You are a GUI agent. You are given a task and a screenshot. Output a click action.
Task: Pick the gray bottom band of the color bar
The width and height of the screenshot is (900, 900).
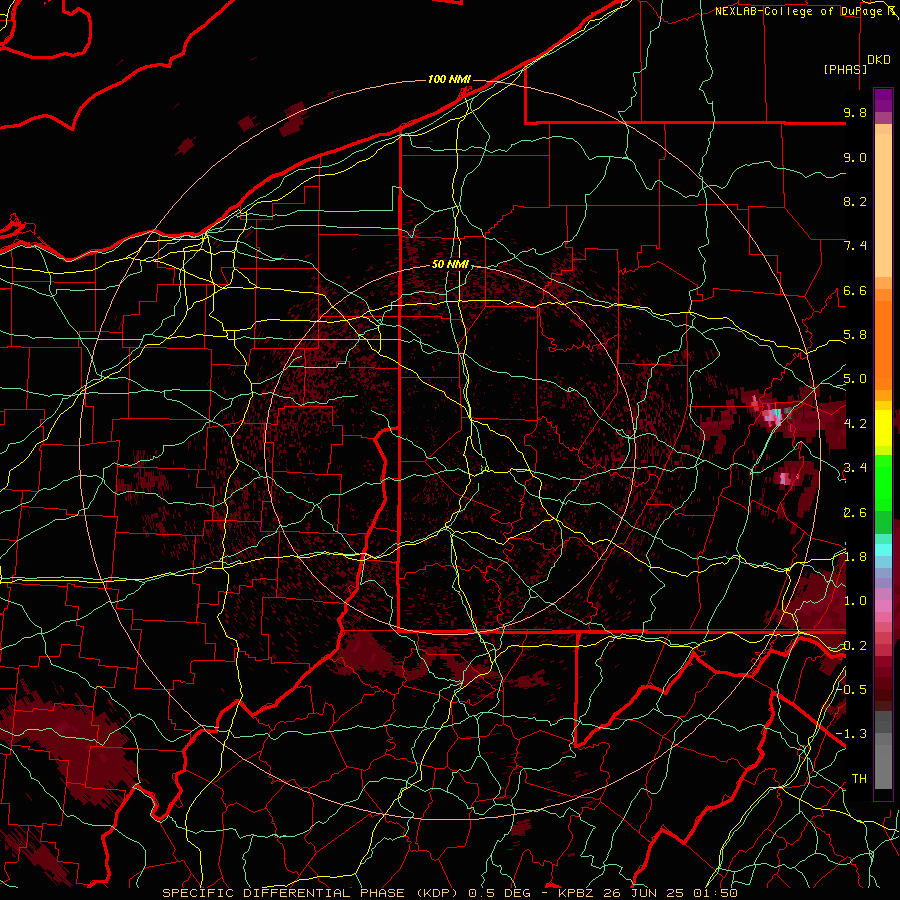(x=883, y=761)
